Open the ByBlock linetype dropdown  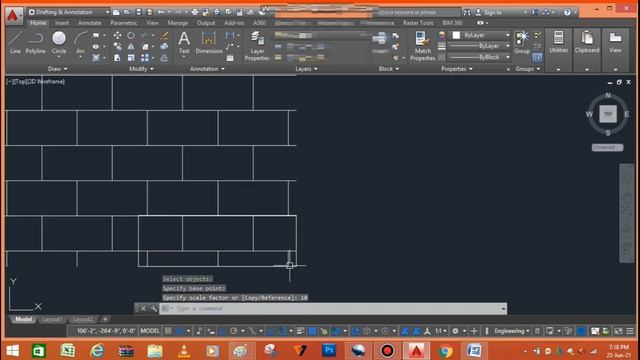pyautogui.click(x=479, y=58)
